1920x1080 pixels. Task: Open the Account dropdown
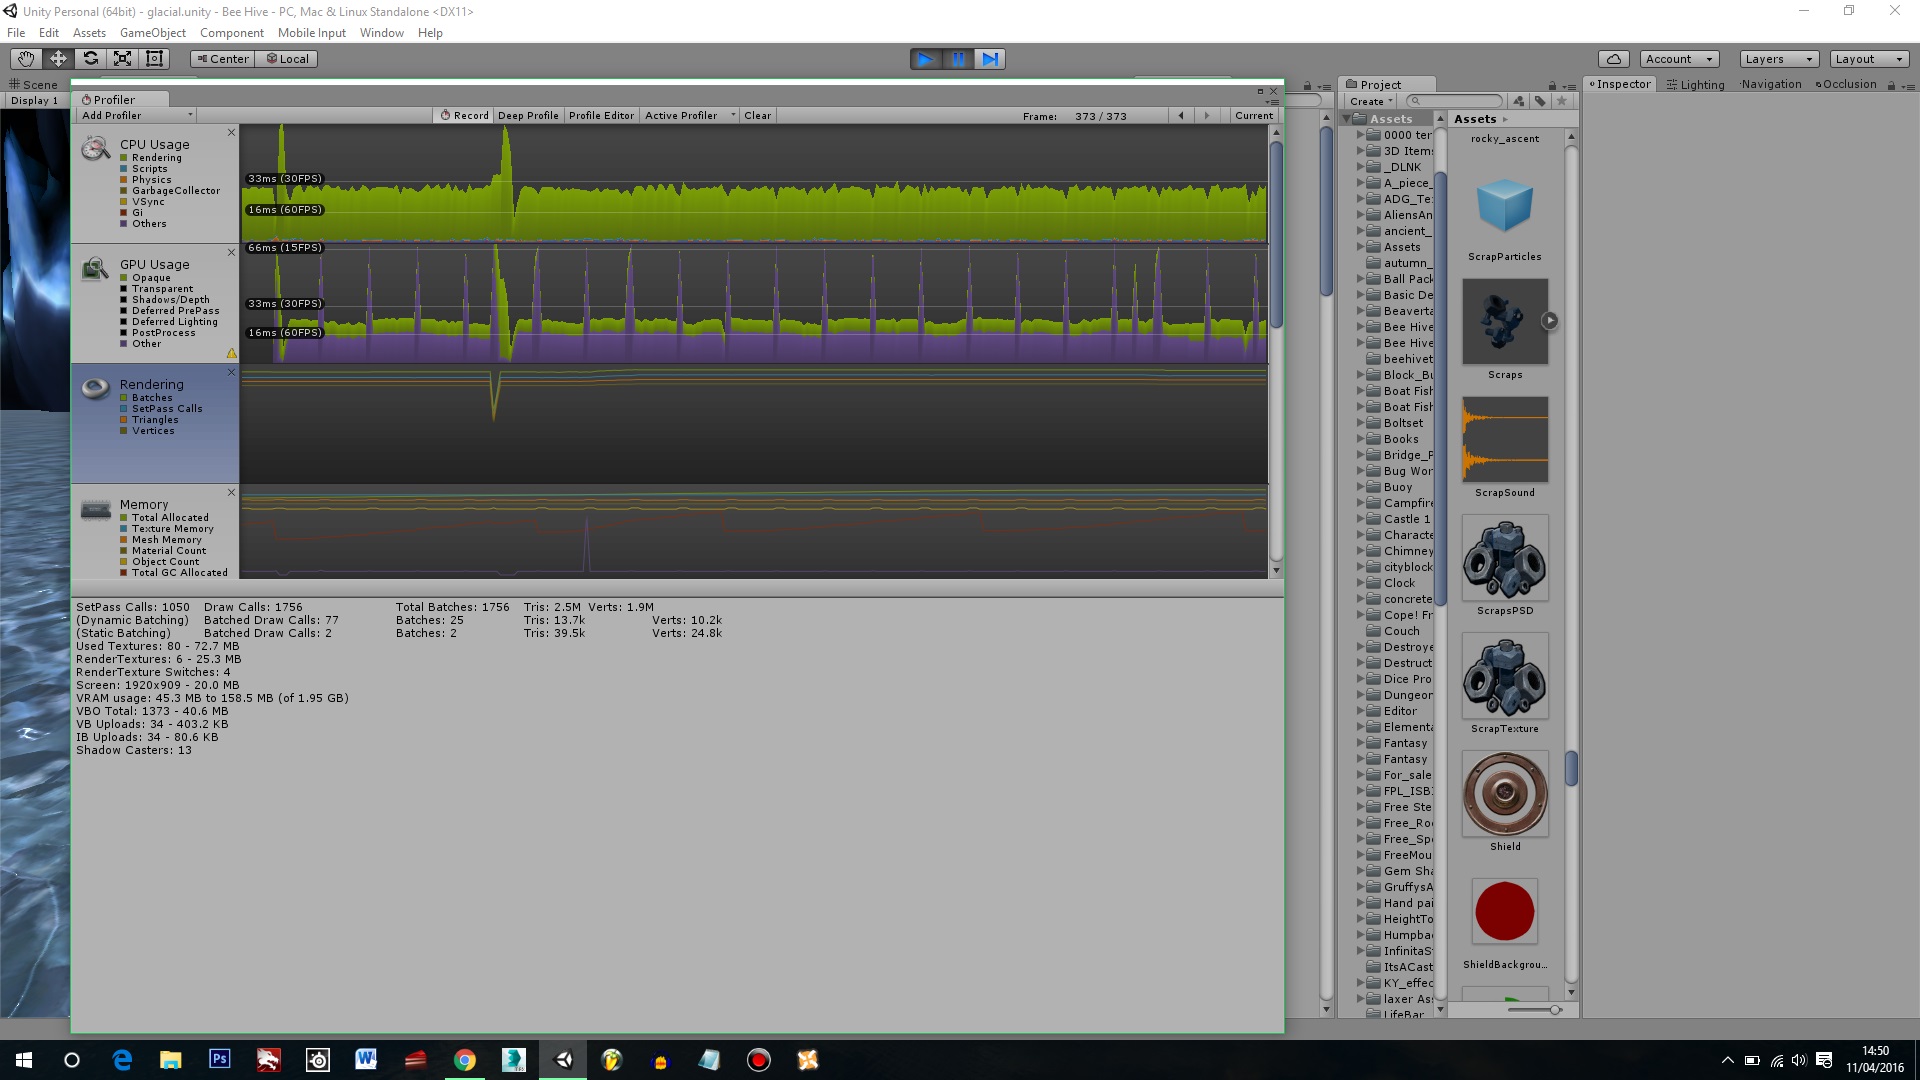(1679, 59)
